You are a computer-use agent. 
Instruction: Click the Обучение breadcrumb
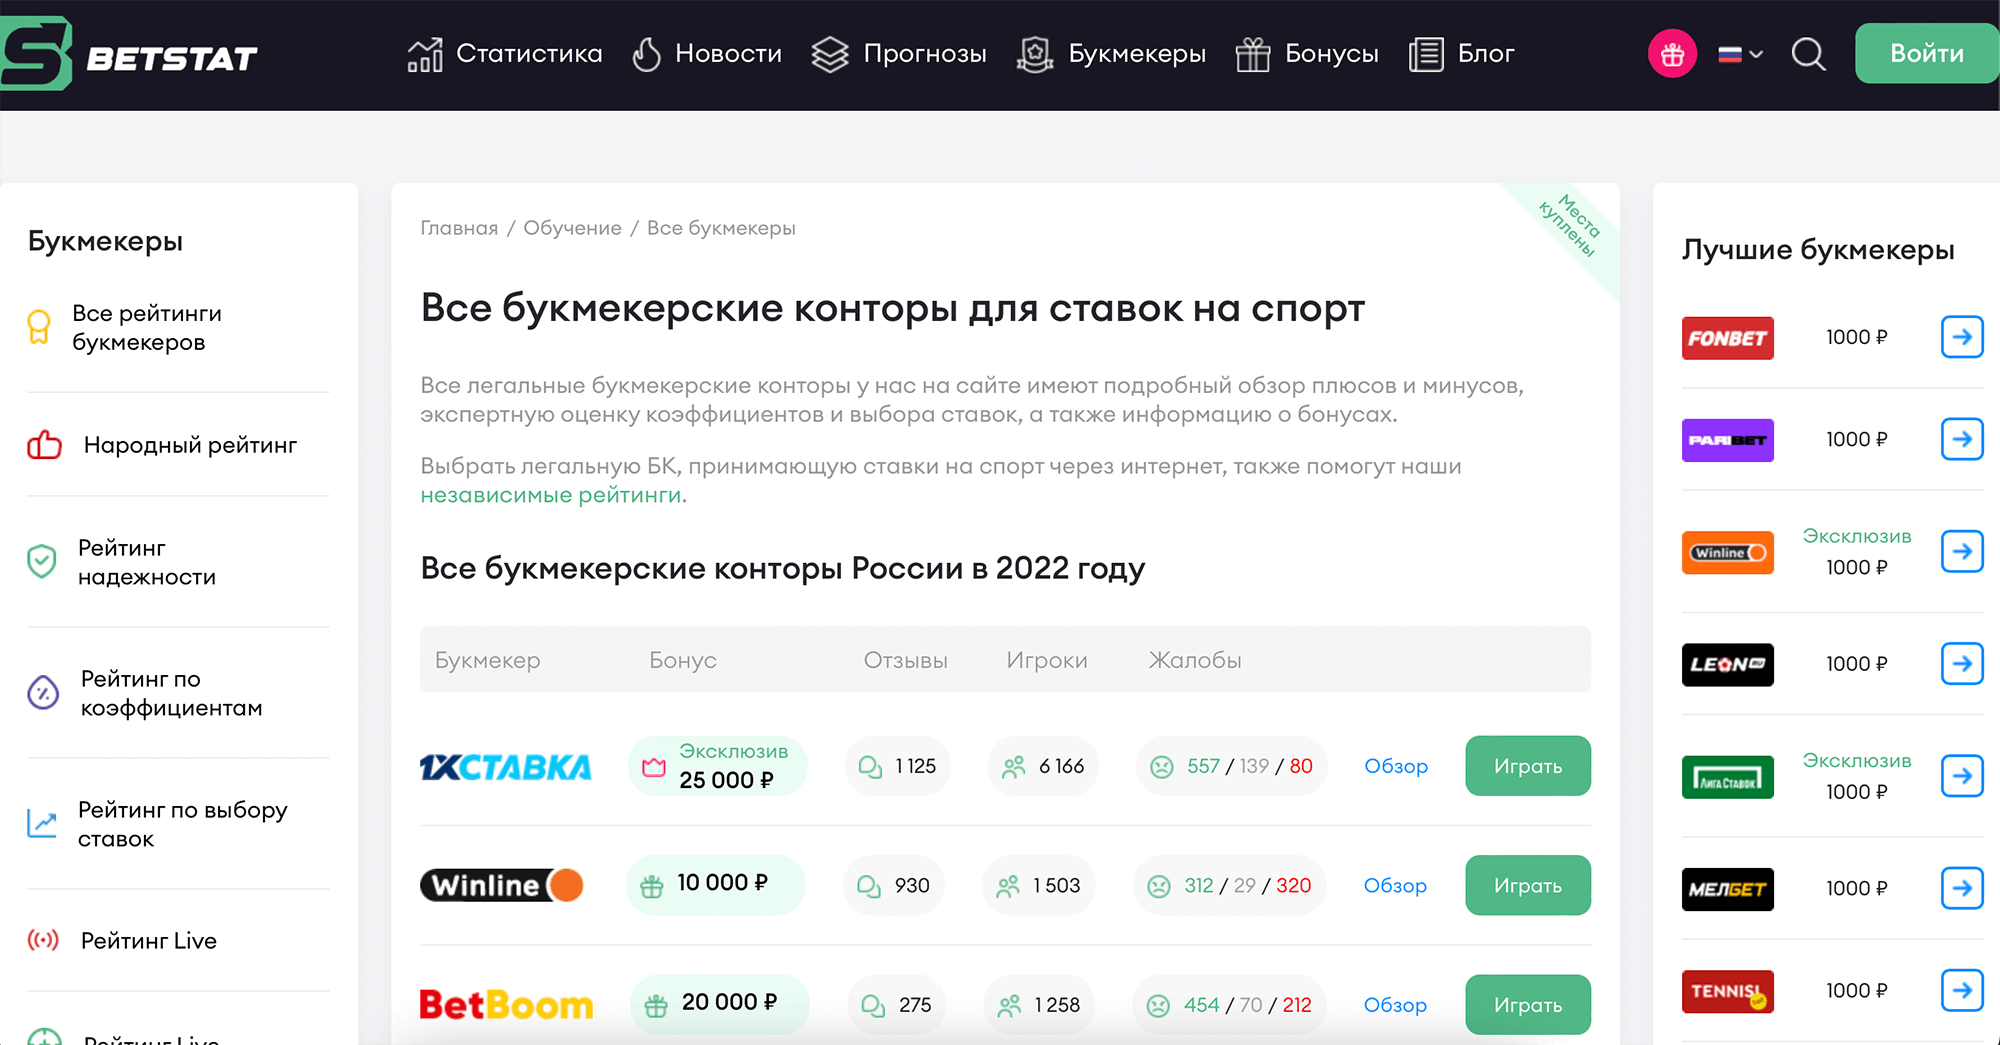click(x=572, y=228)
